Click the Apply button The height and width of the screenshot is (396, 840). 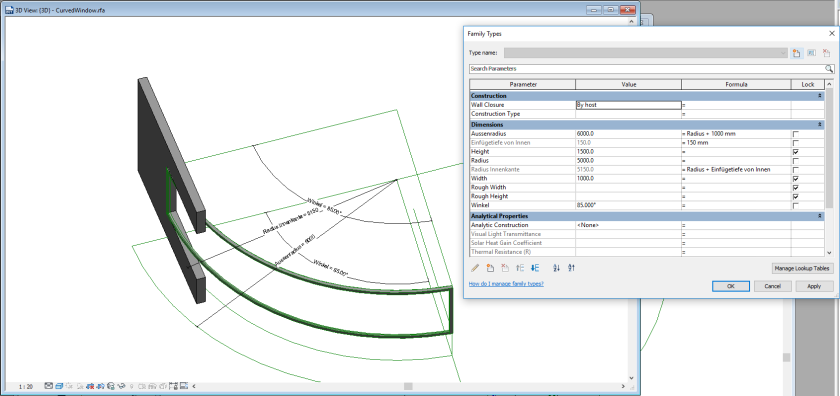tap(814, 286)
